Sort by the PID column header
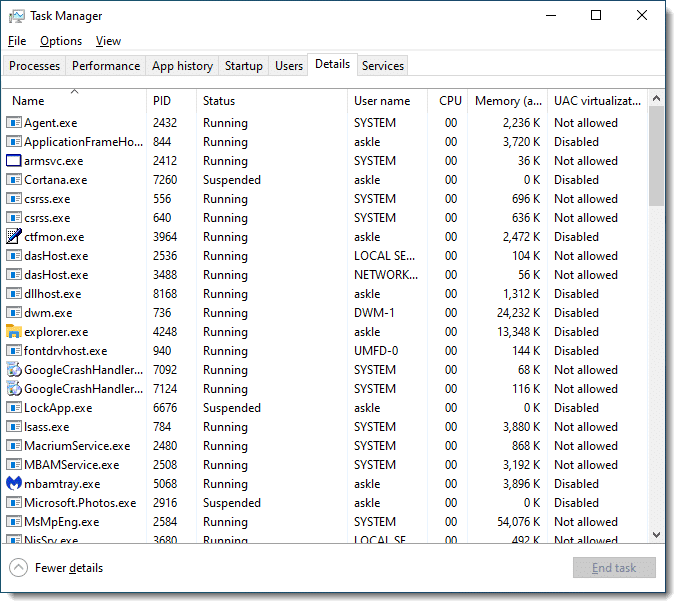This screenshot has height=608, width=681. [x=172, y=101]
